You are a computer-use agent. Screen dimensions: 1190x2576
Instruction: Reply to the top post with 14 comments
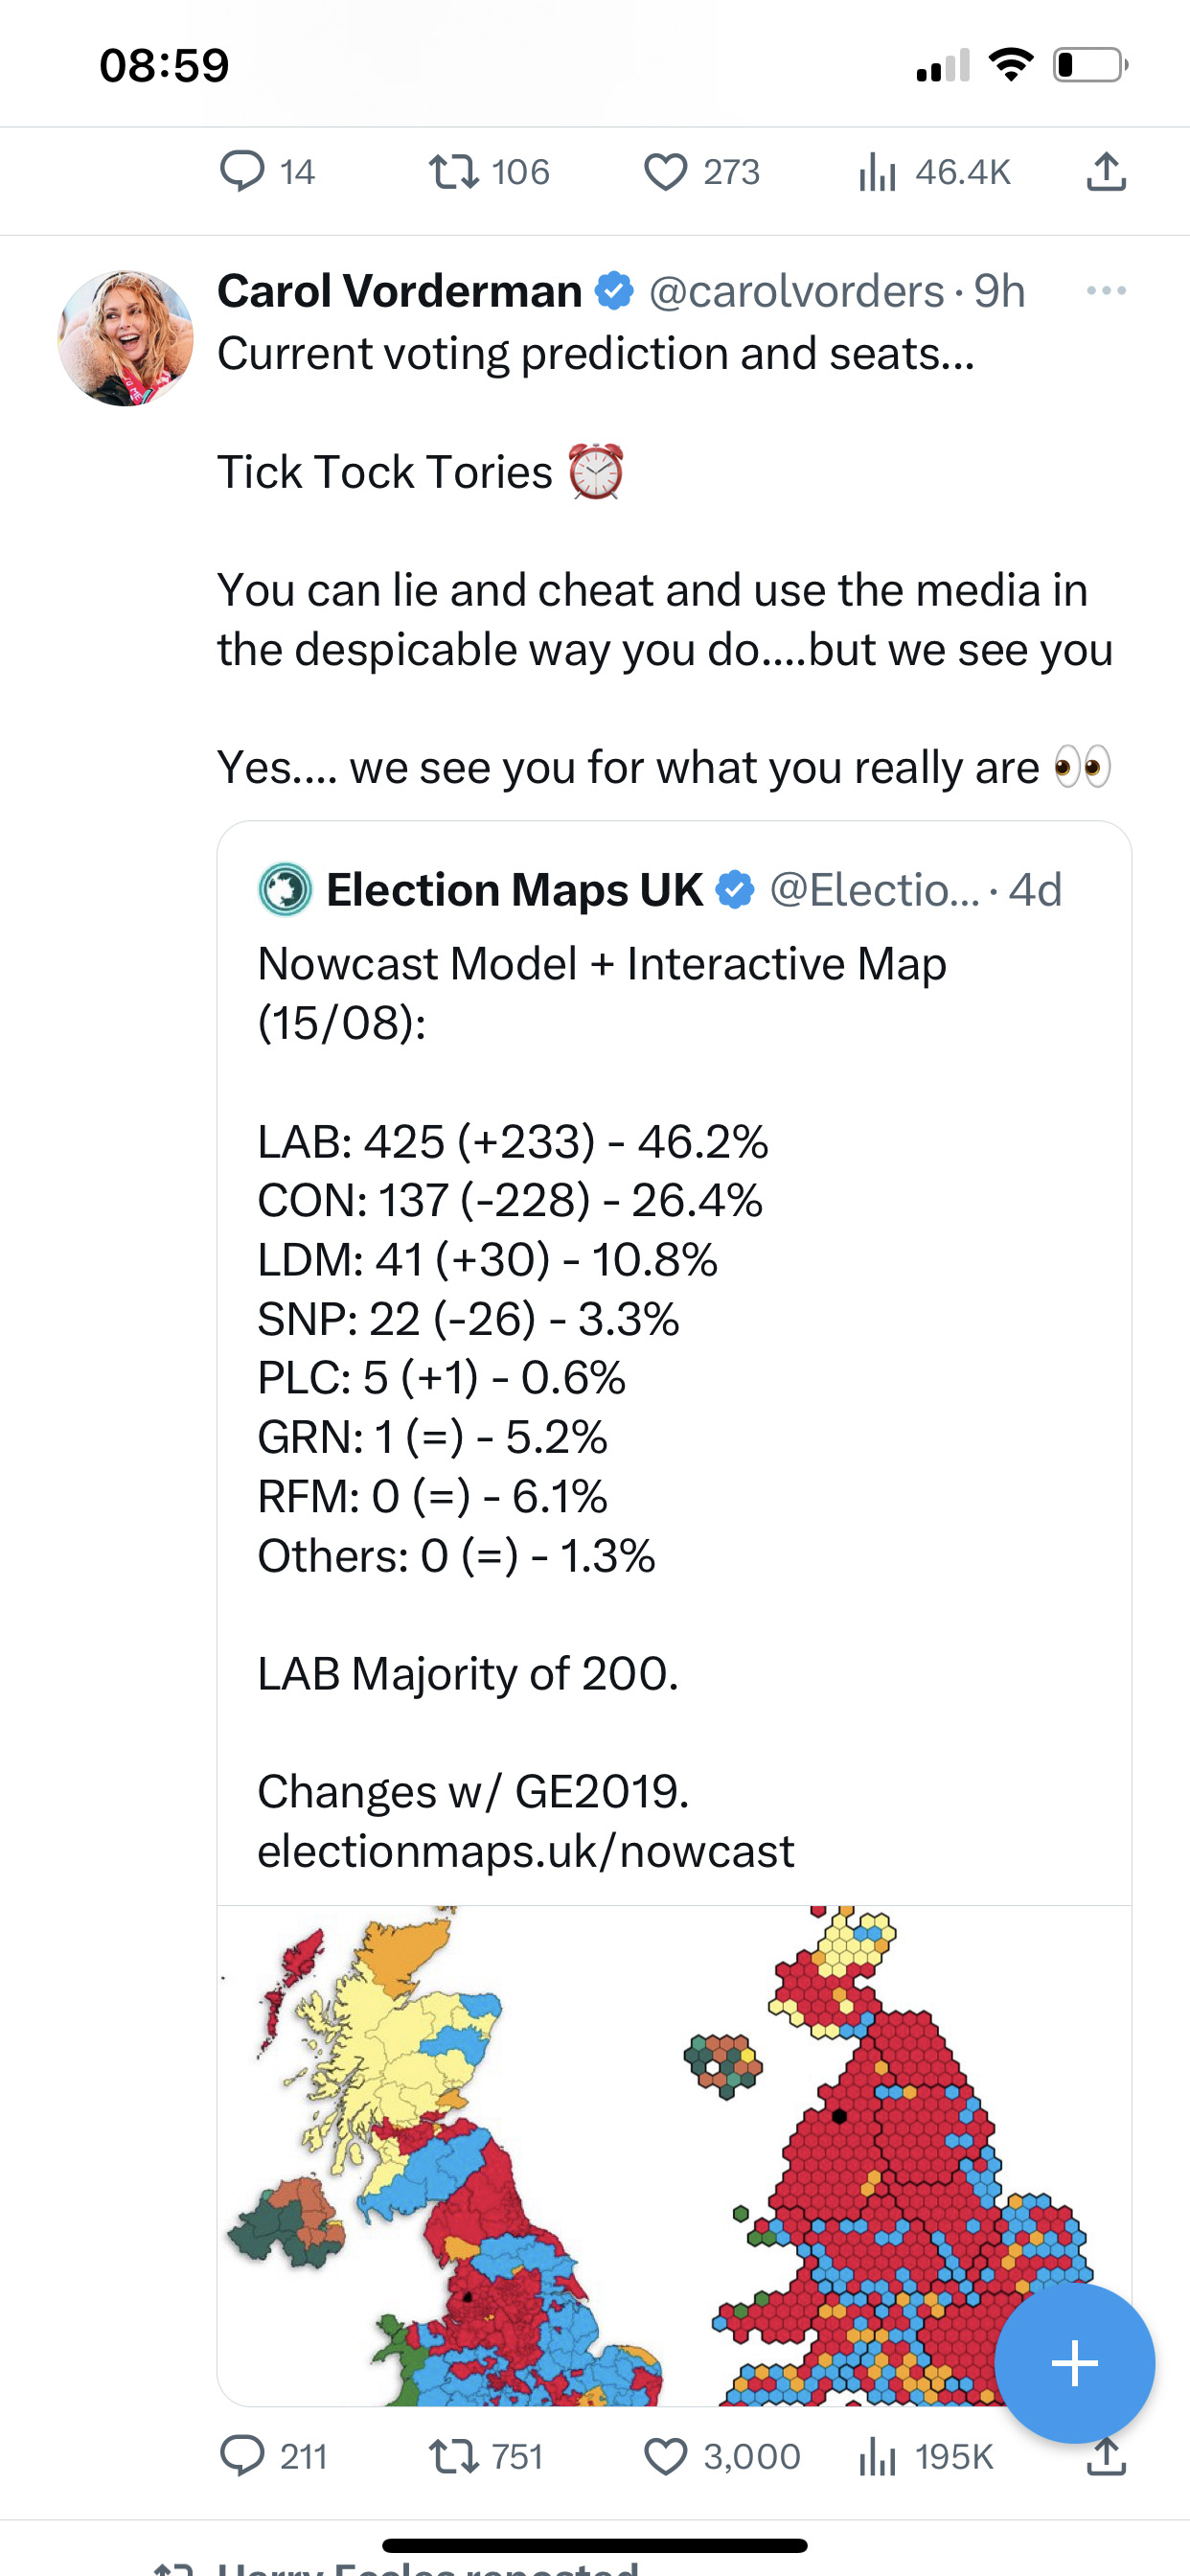click(267, 172)
